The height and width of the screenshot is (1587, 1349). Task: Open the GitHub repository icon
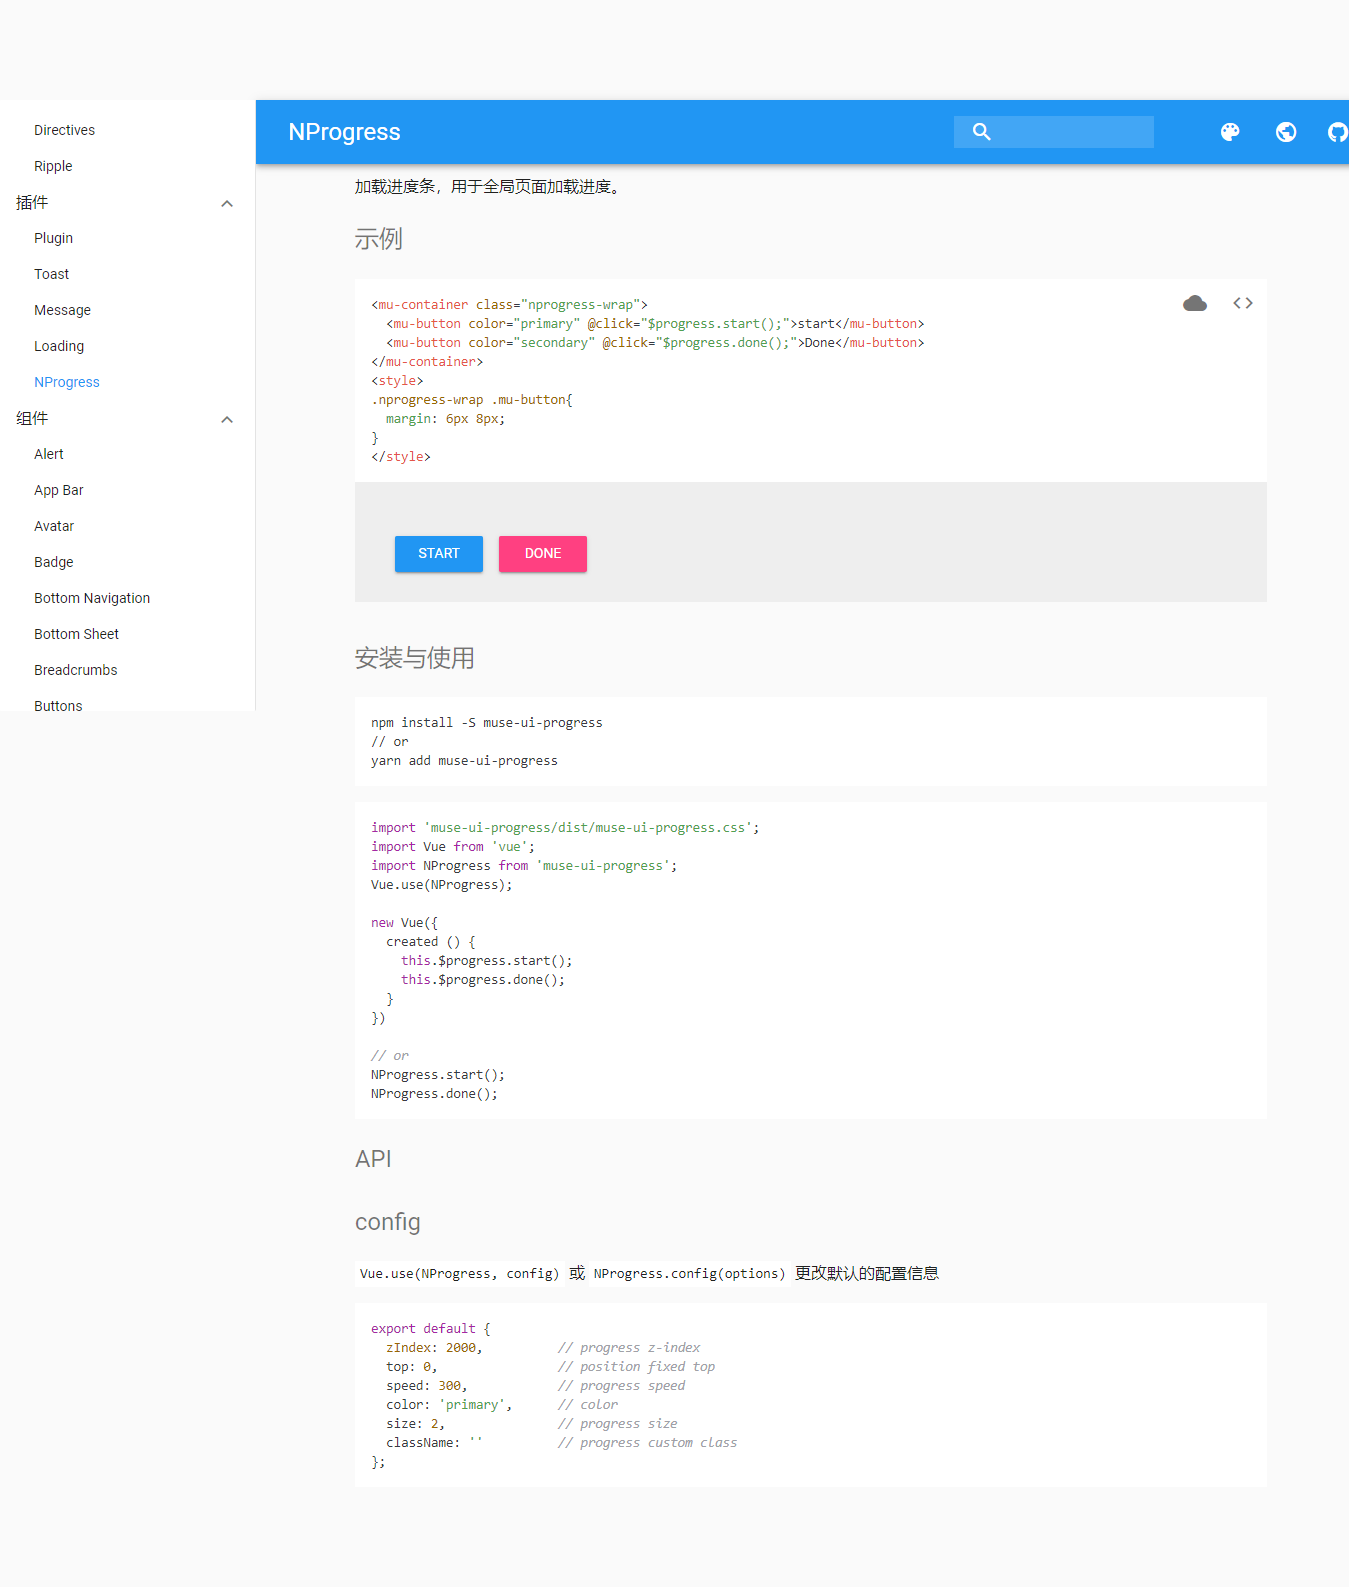(x=1338, y=132)
